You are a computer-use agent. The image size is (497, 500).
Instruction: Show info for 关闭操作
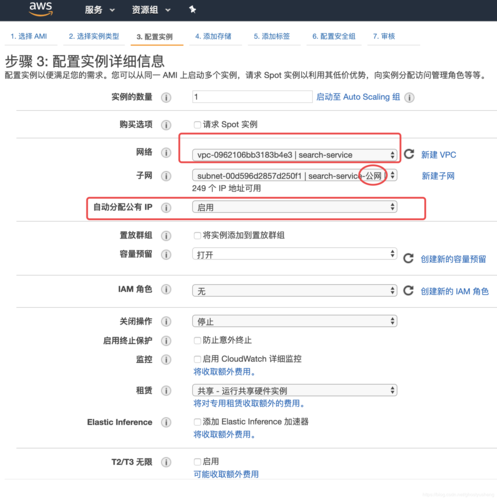coord(166,322)
